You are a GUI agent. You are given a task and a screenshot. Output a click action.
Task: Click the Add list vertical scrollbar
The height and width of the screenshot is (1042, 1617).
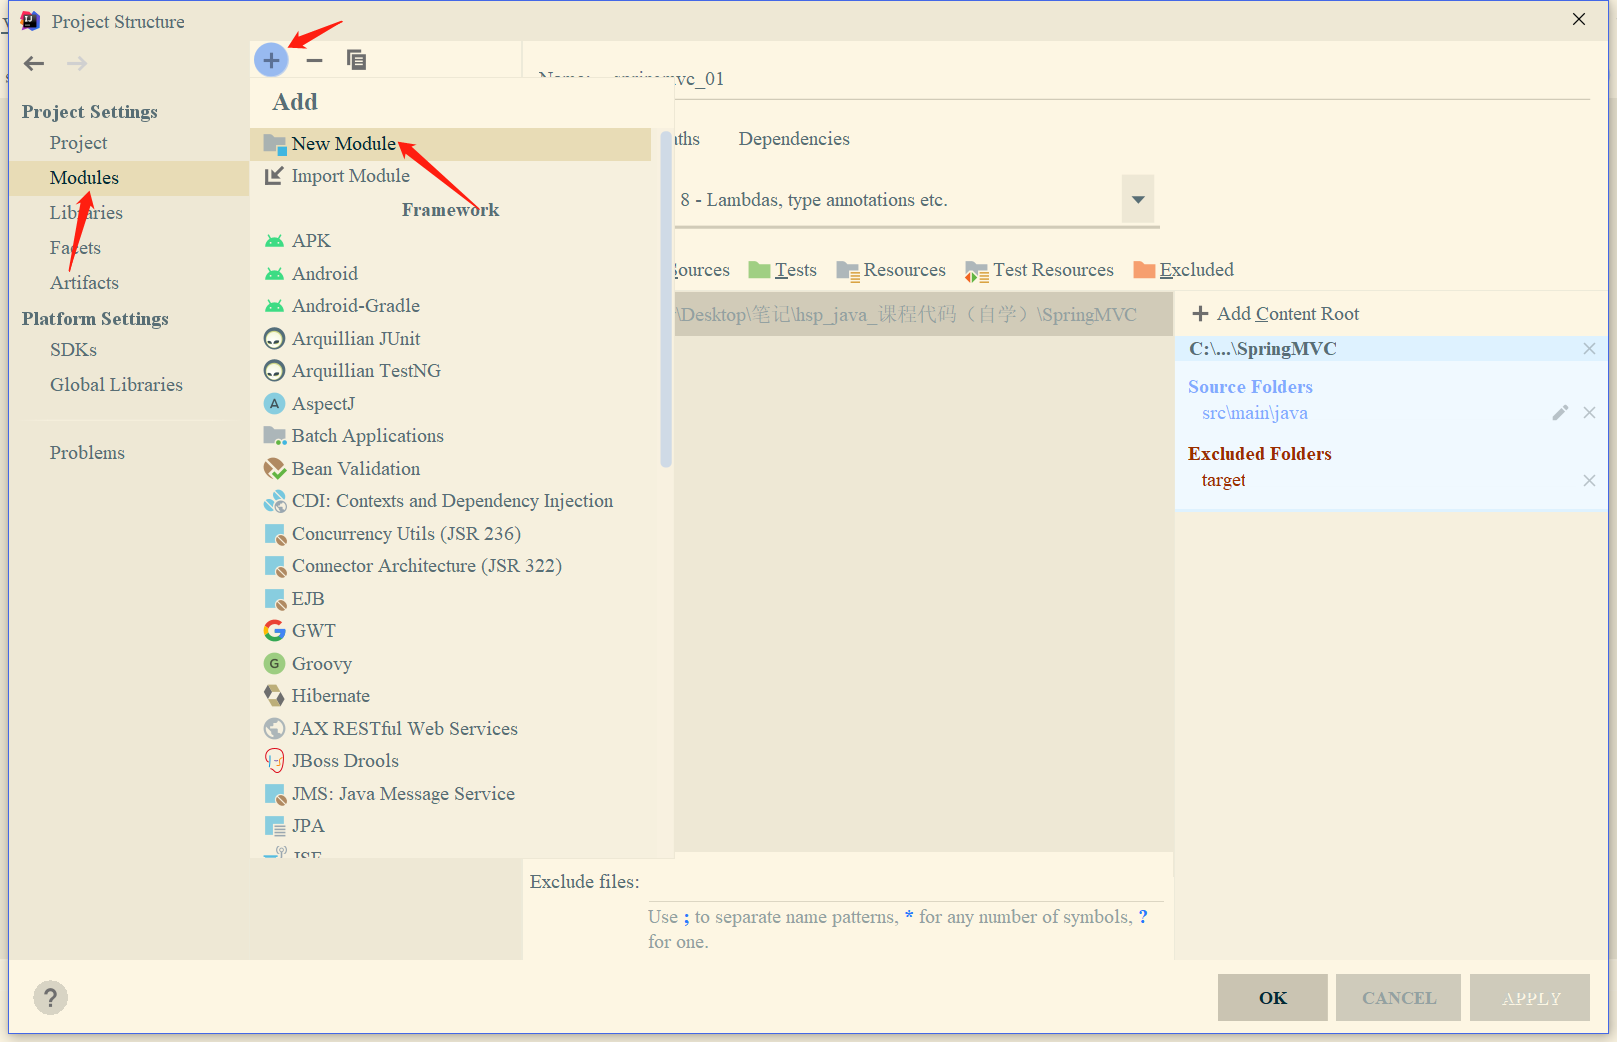click(666, 300)
